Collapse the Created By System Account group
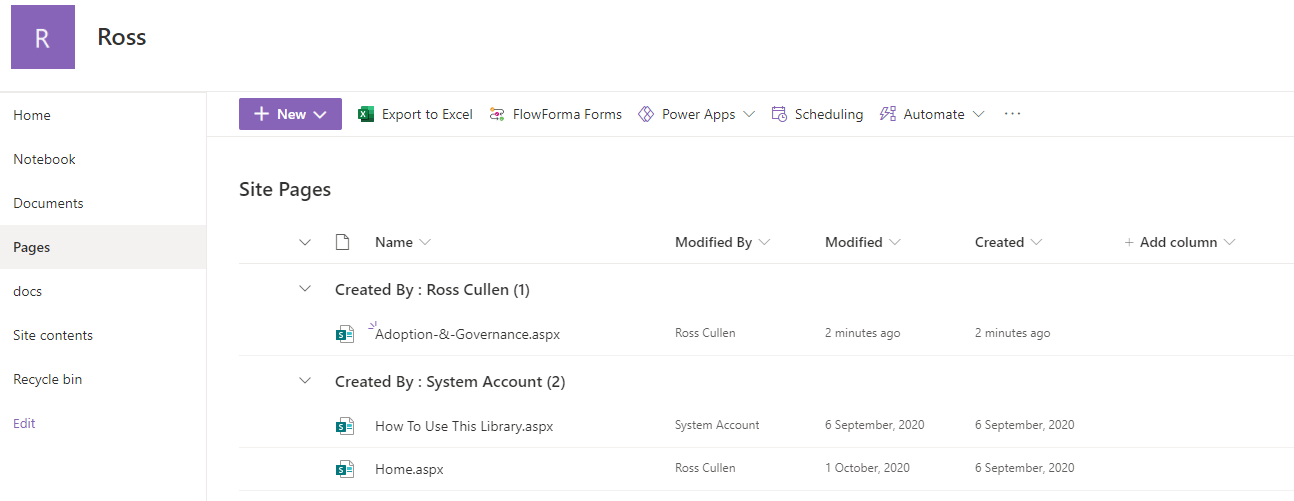The image size is (1294, 501). [305, 381]
